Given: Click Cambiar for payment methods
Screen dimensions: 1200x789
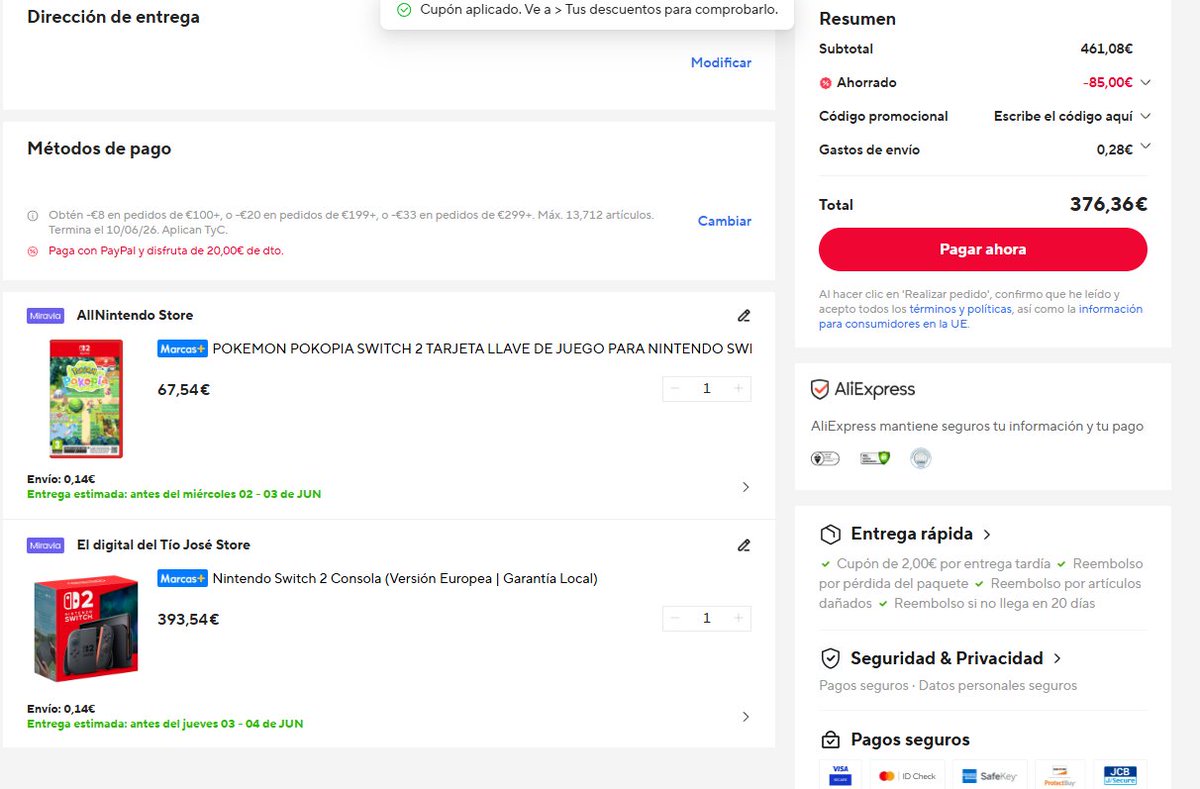Looking at the screenshot, I should click(x=725, y=221).
